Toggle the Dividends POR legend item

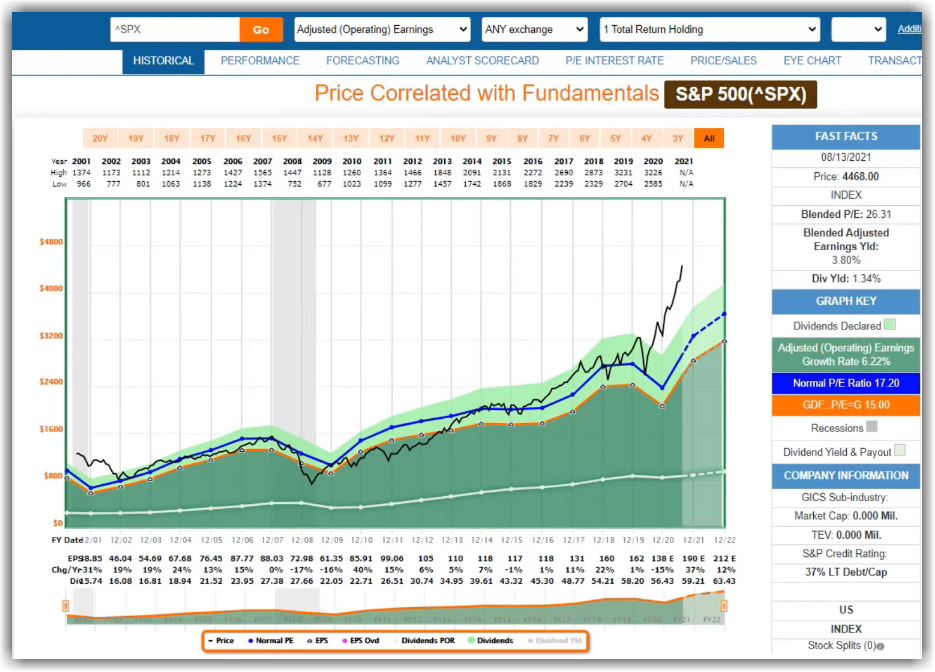pyautogui.click(x=424, y=640)
